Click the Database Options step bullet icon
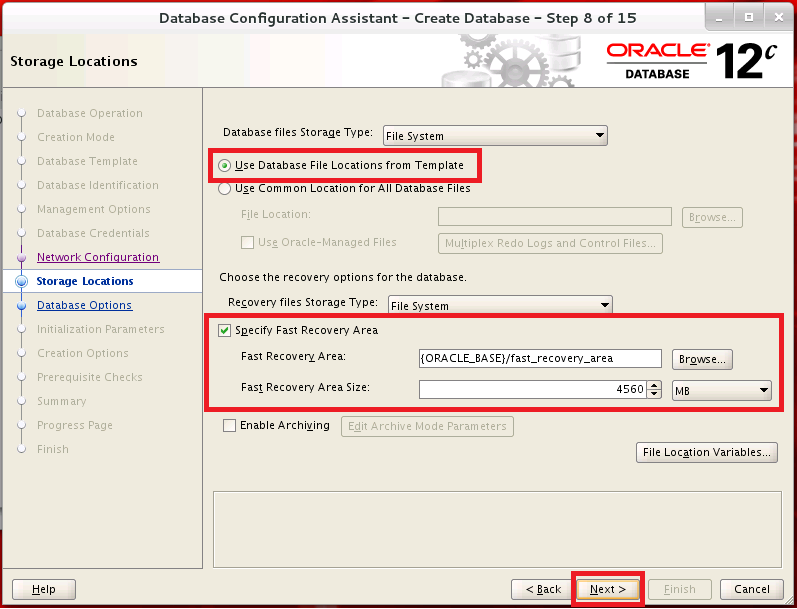This screenshot has width=797, height=609. tap(21, 306)
